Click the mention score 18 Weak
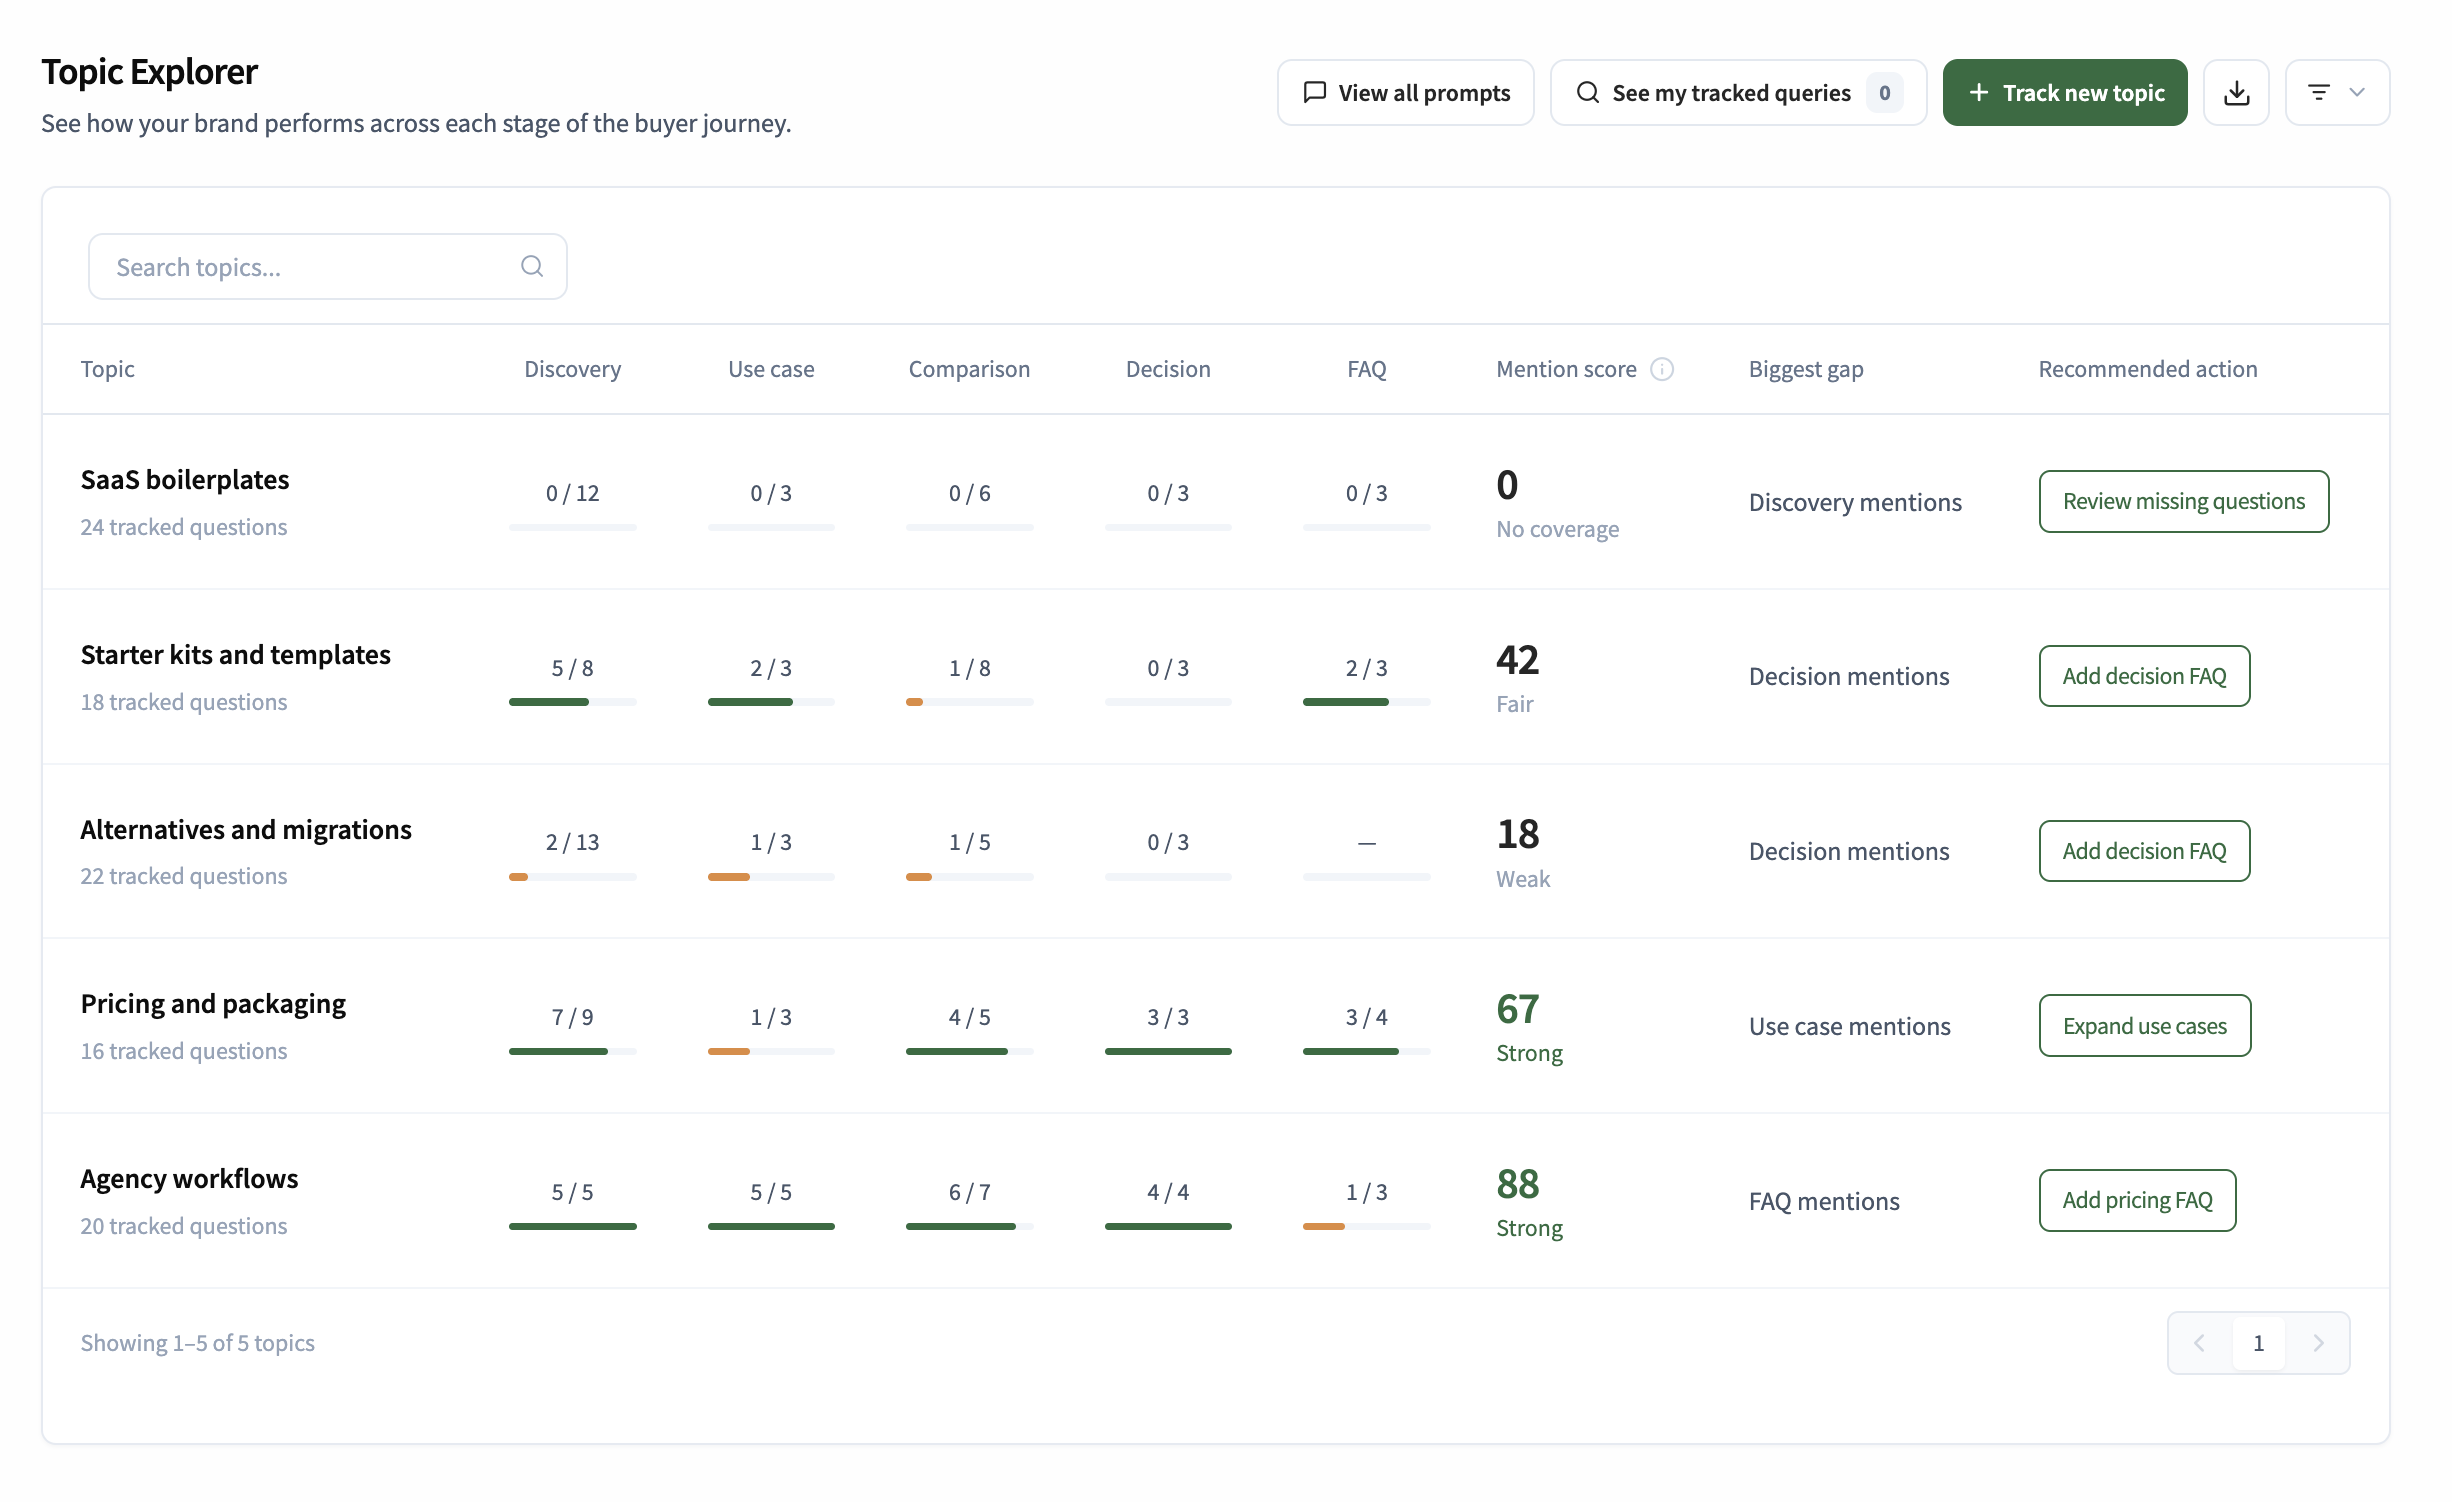This screenshot has height=1502, width=2452. [x=1523, y=852]
